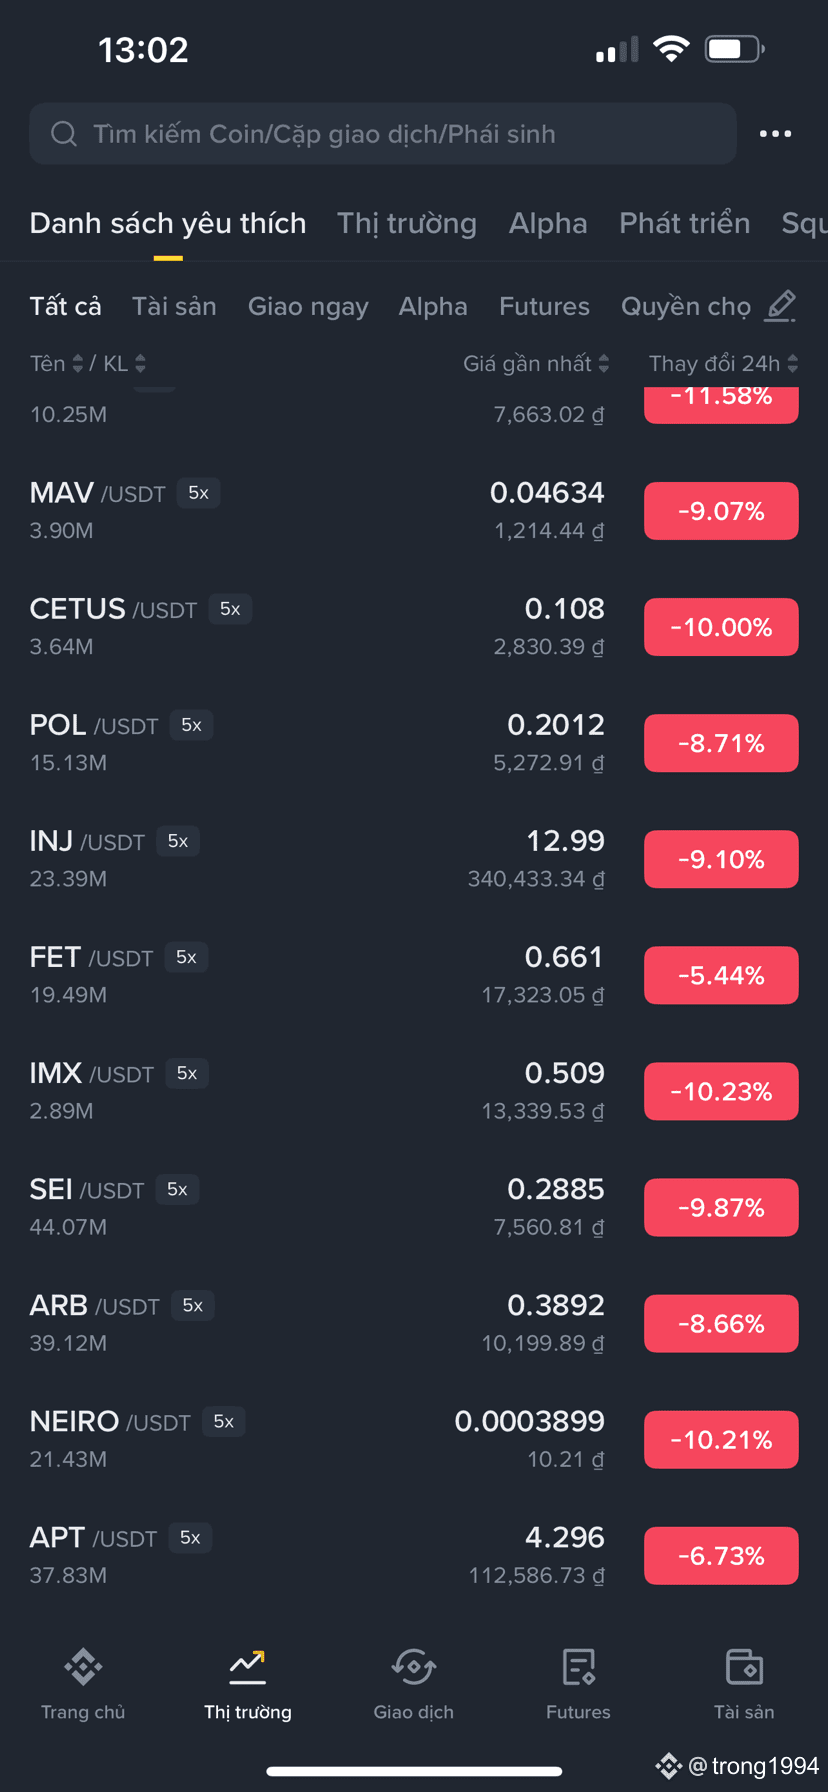This screenshot has height=1792, width=828.
Task: Open Giao dịch trade icon
Action: point(413,1667)
